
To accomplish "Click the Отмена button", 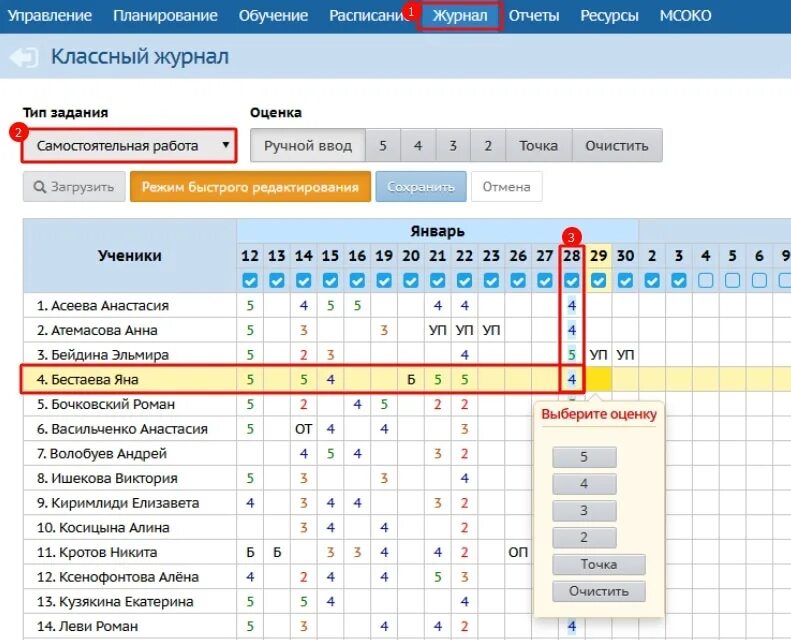I will [x=506, y=187].
